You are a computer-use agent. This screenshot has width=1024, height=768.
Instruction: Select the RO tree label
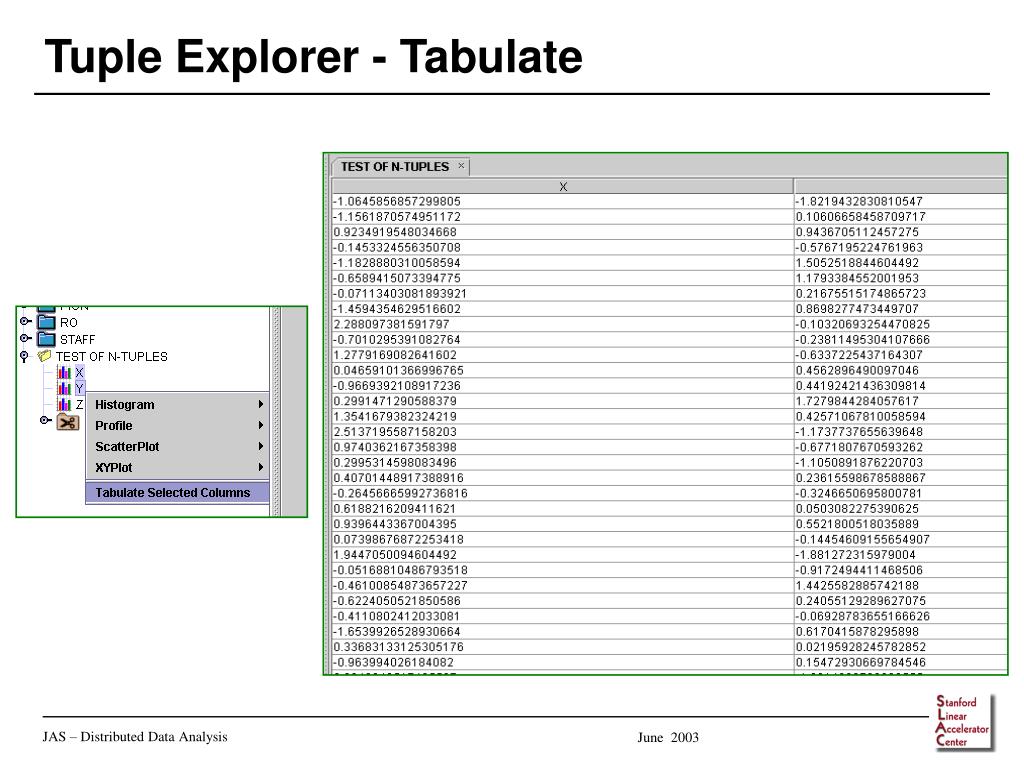tap(69, 323)
